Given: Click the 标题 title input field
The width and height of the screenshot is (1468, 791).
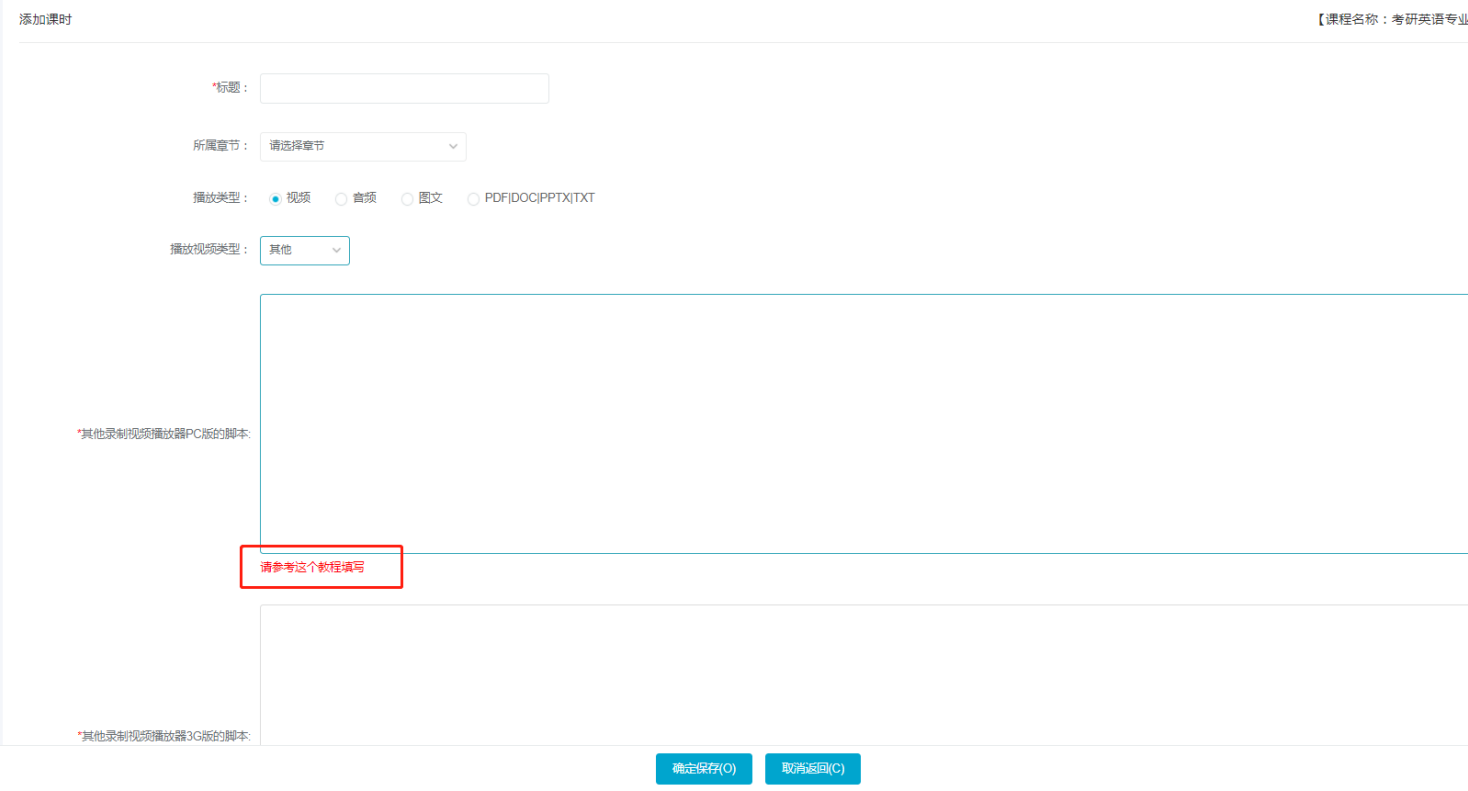Looking at the screenshot, I should coord(404,88).
